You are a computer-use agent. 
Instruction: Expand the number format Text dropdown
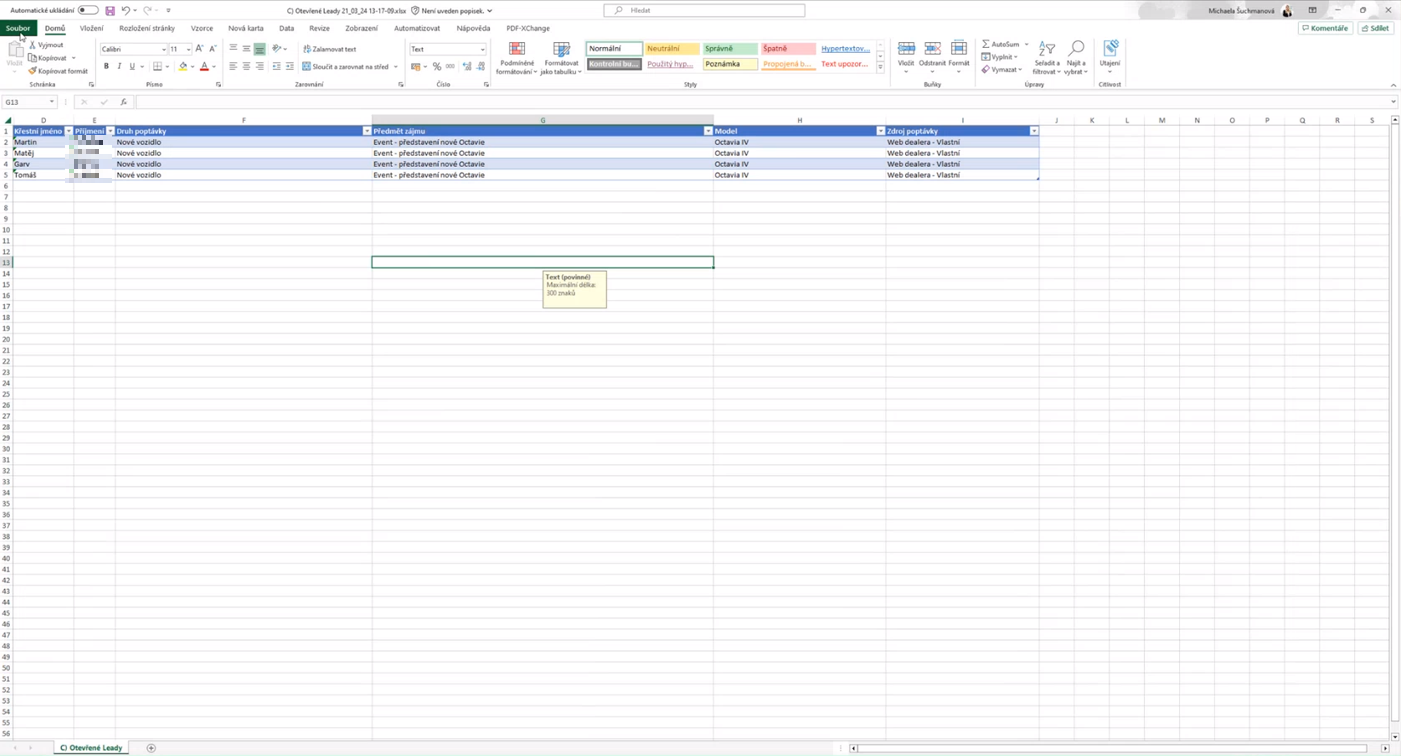[x=482, y=49]
